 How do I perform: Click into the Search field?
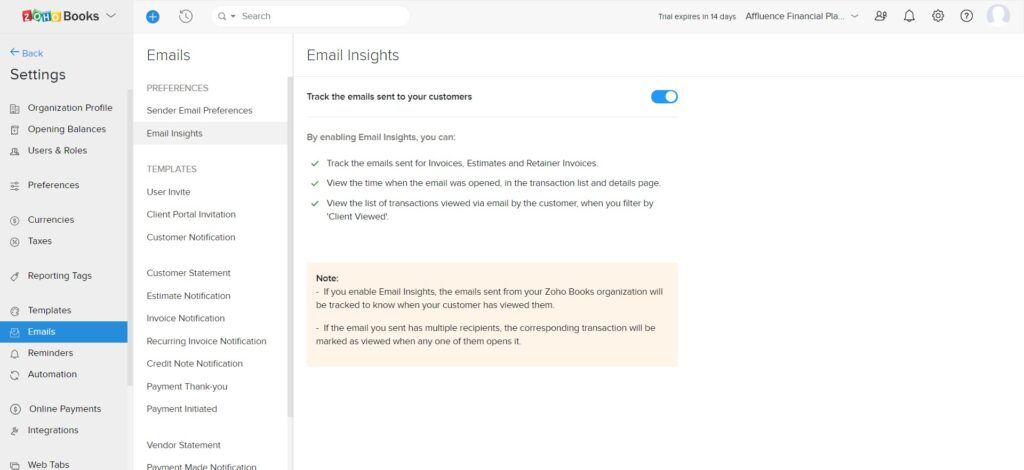pyautogui.click(x=320, y=16)
